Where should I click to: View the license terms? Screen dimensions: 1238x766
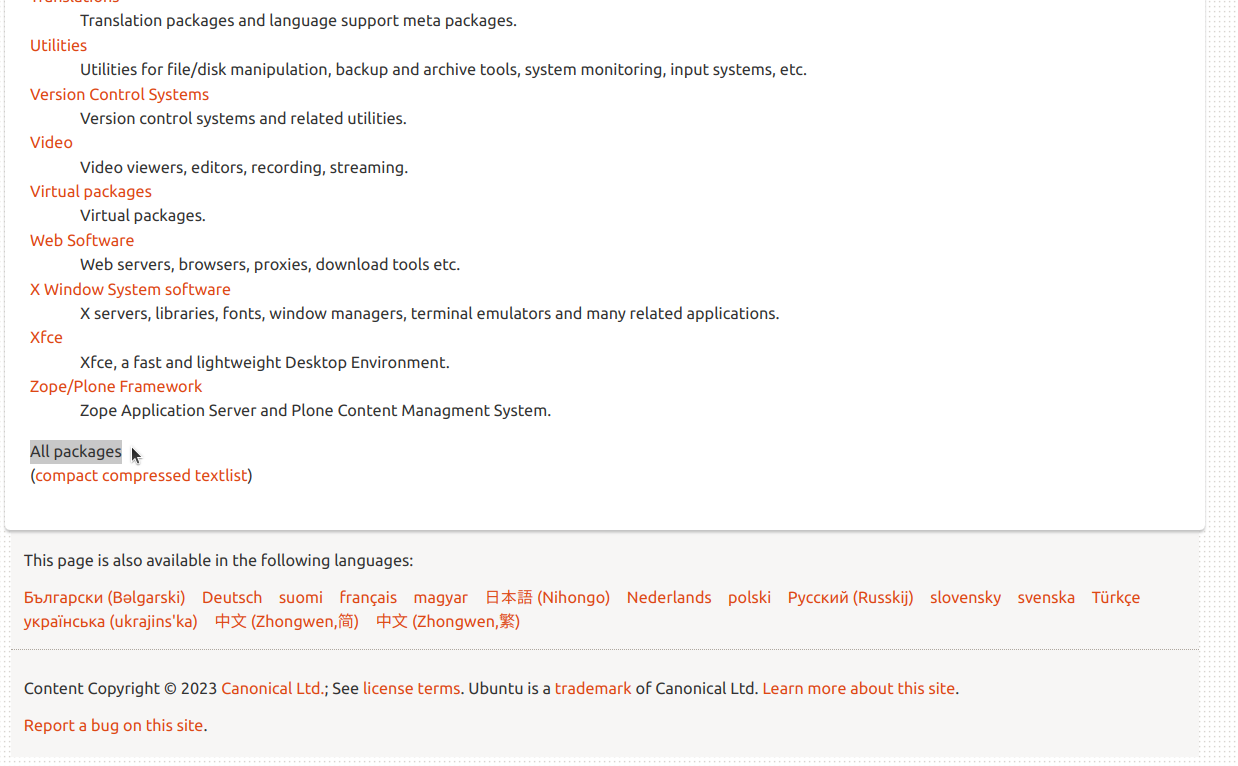[411, 688]
